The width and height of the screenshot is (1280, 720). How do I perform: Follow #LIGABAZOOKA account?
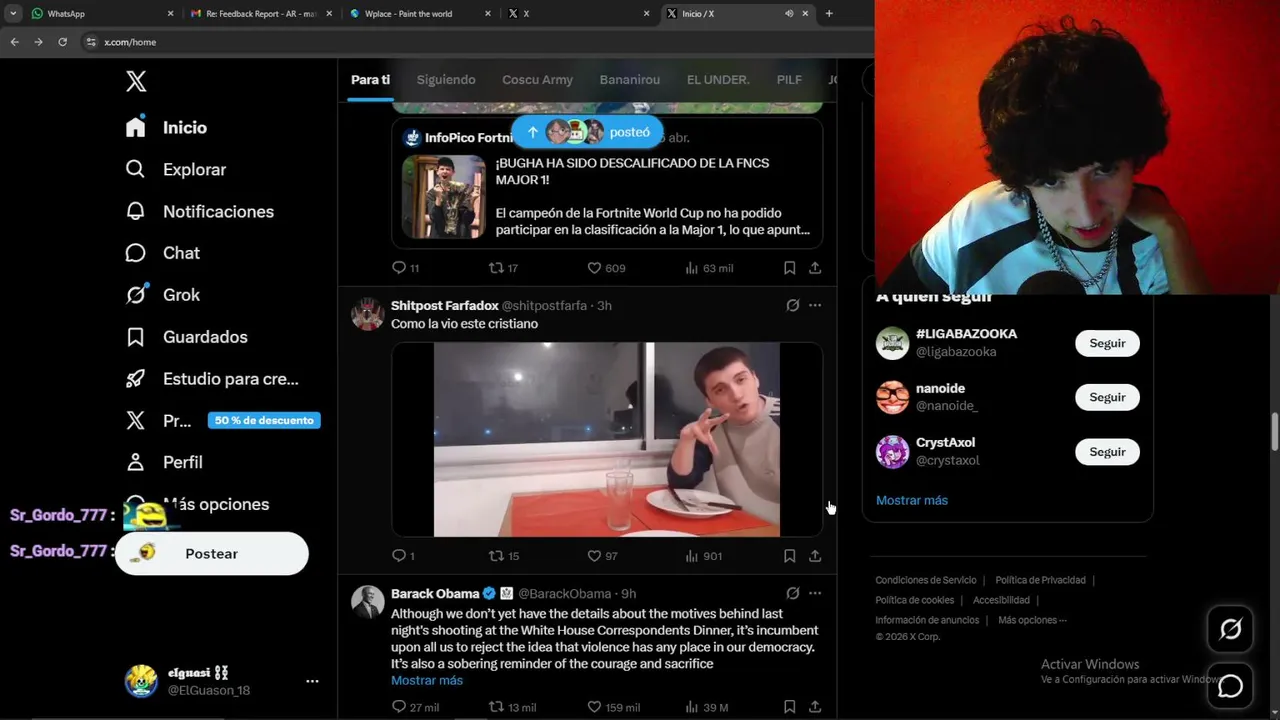click(x=1107, y=343)
